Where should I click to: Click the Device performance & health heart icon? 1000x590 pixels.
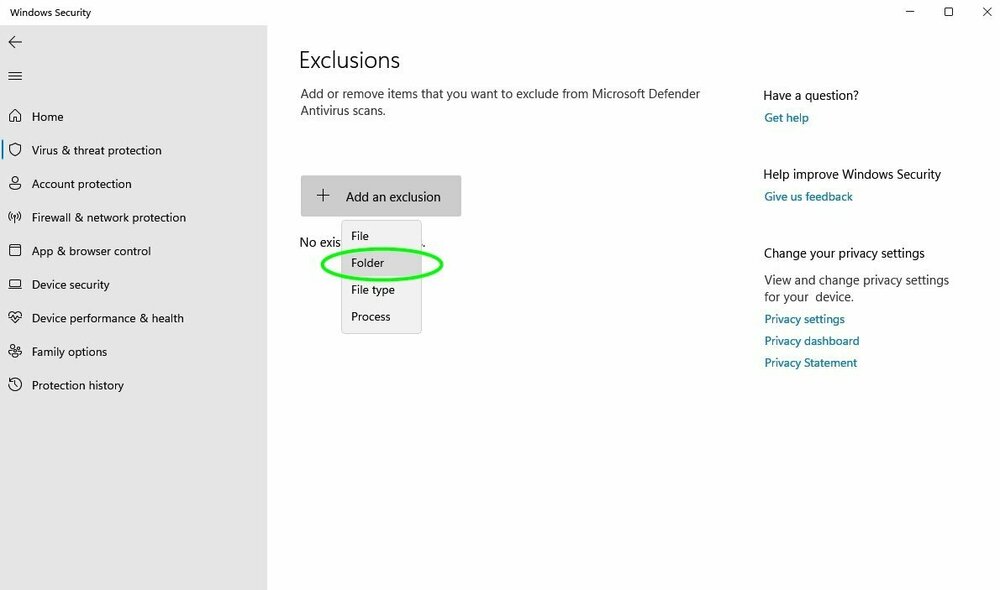coord(15,318)
